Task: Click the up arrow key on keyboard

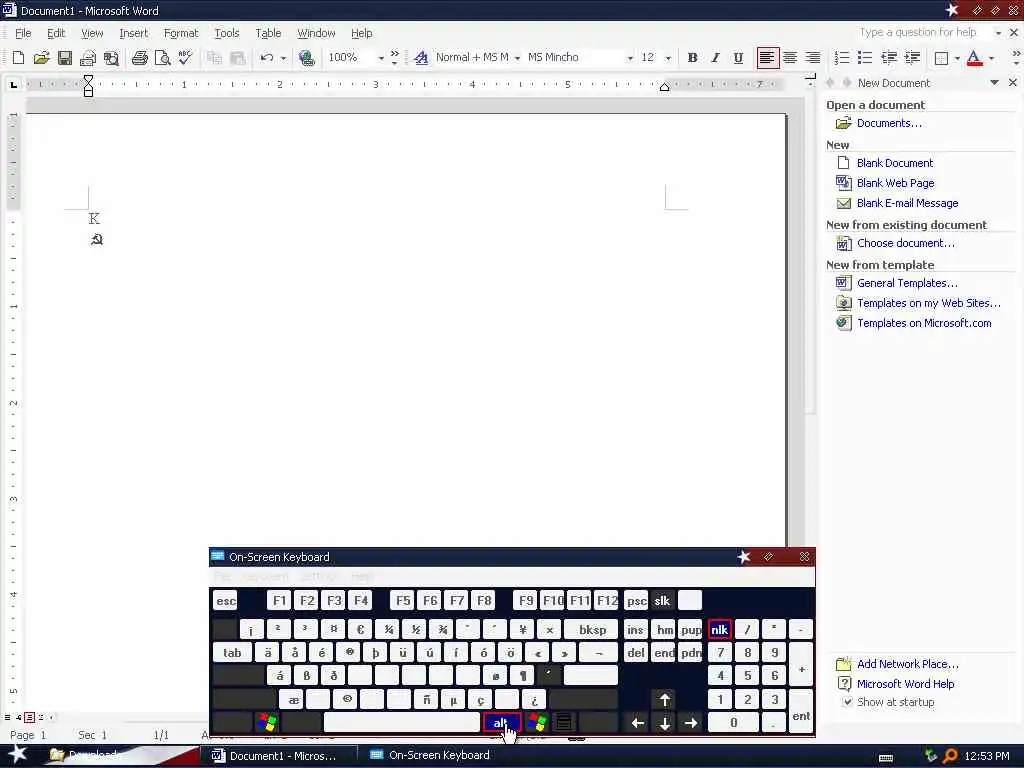Action: [x=664, y=699]
